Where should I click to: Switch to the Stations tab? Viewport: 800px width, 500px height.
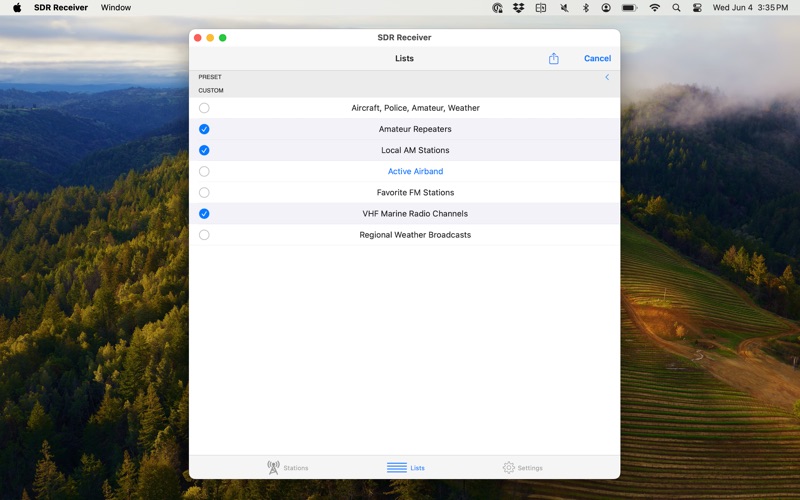pyautogui.click(x=288, y=467)
